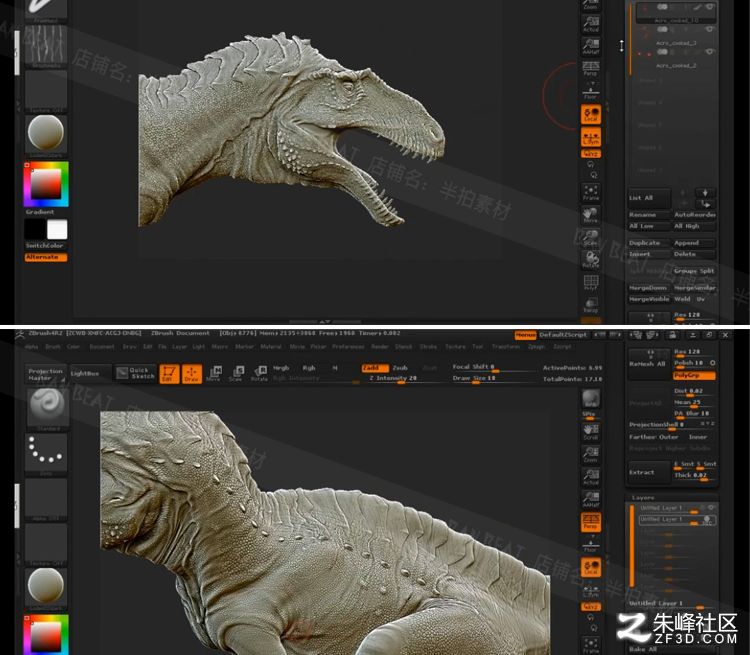The width and height of the screenshot is (750, 655).
Task: Click AAHalf icon in bottom screenshot shelf
Action: (591, 499)
